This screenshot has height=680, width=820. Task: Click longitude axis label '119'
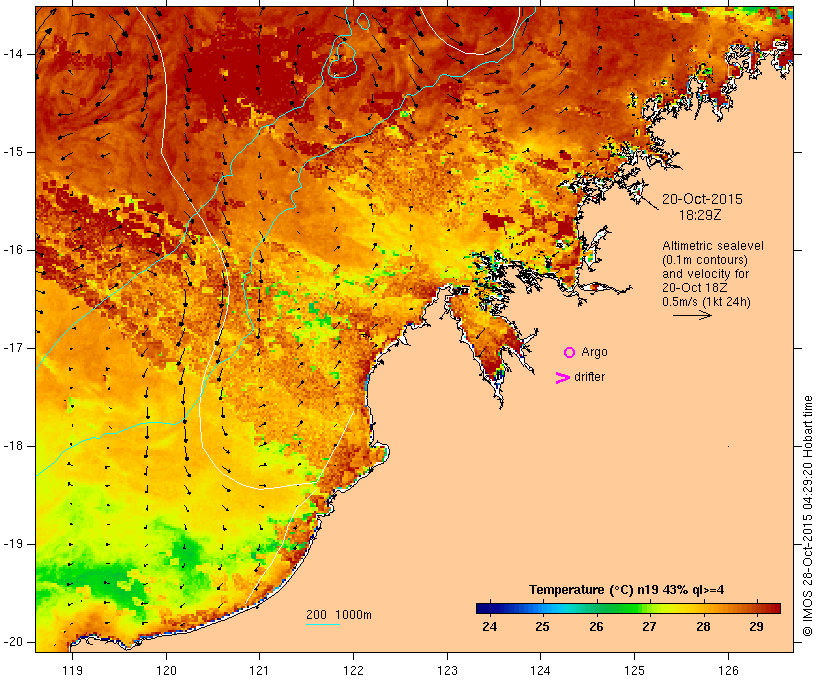[72, 671]
